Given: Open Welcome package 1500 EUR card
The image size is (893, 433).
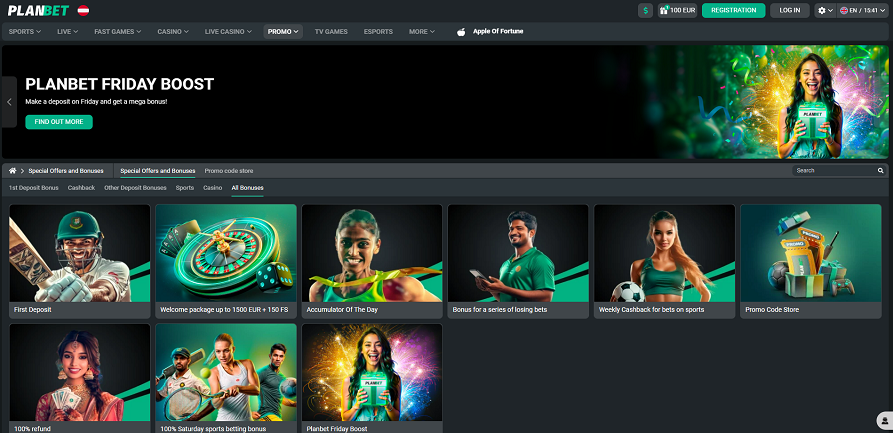Looking at the screenshot, I should (x=226, y=261).
